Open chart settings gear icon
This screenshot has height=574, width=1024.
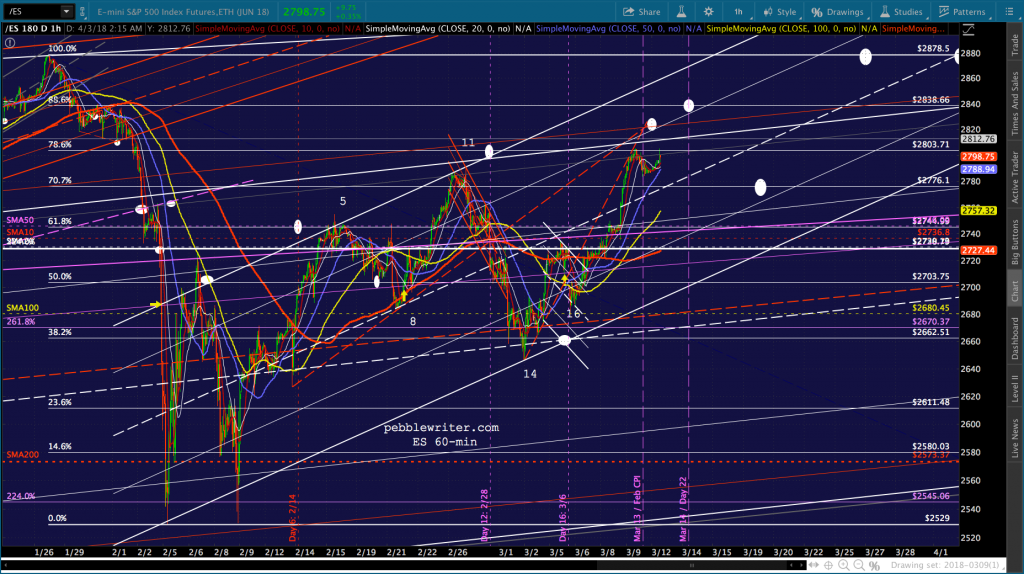coord(709,12)
